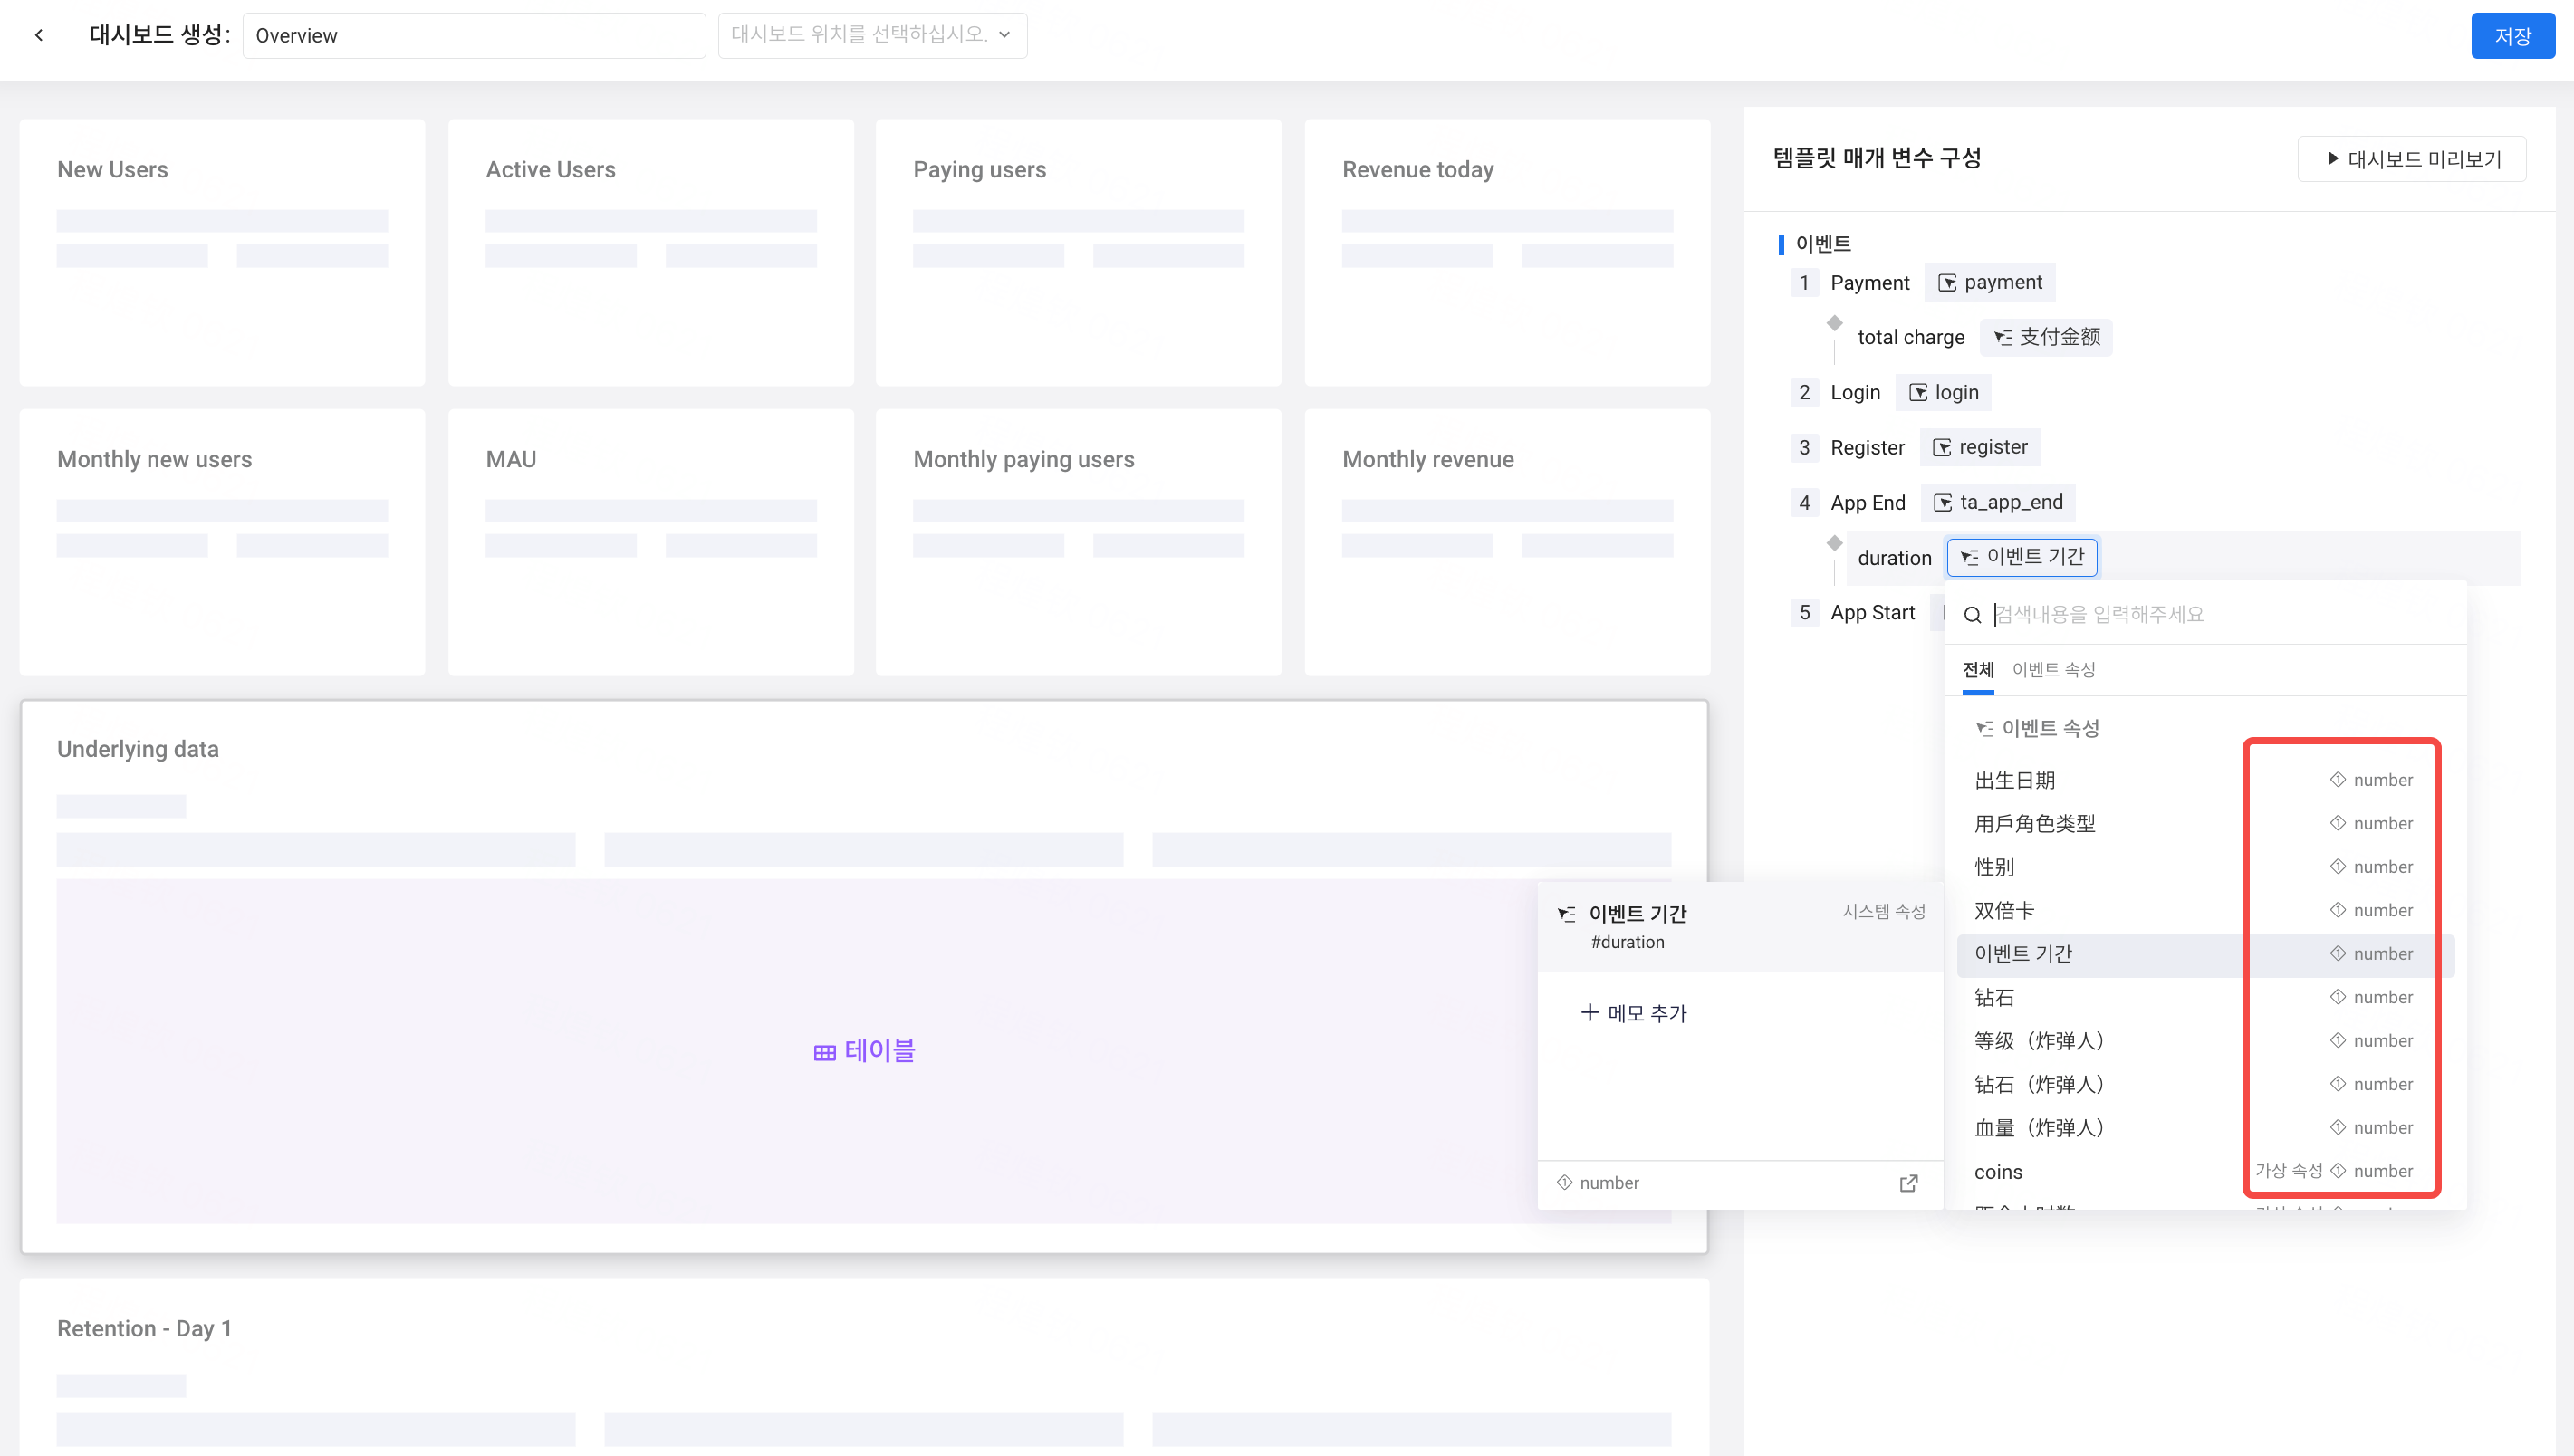Switch to the 이벤트 속성 tab
The height and width of the screenshot is (1456, 2574).
coord(2053,670)
